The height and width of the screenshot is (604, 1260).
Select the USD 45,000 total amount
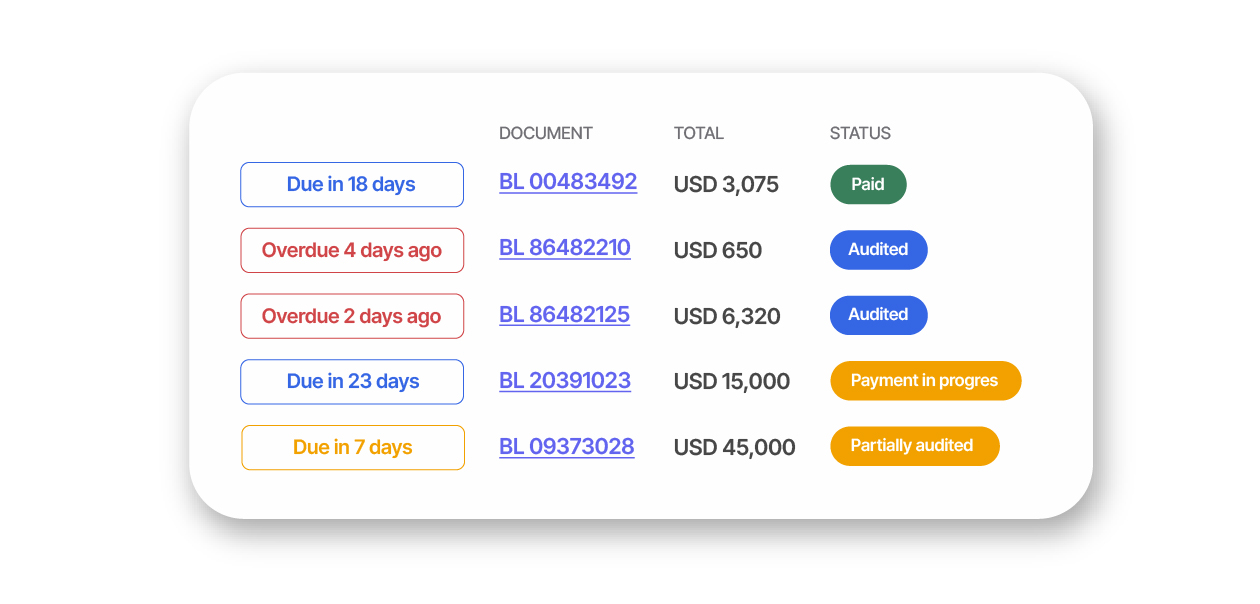click(x=734, y=448)
